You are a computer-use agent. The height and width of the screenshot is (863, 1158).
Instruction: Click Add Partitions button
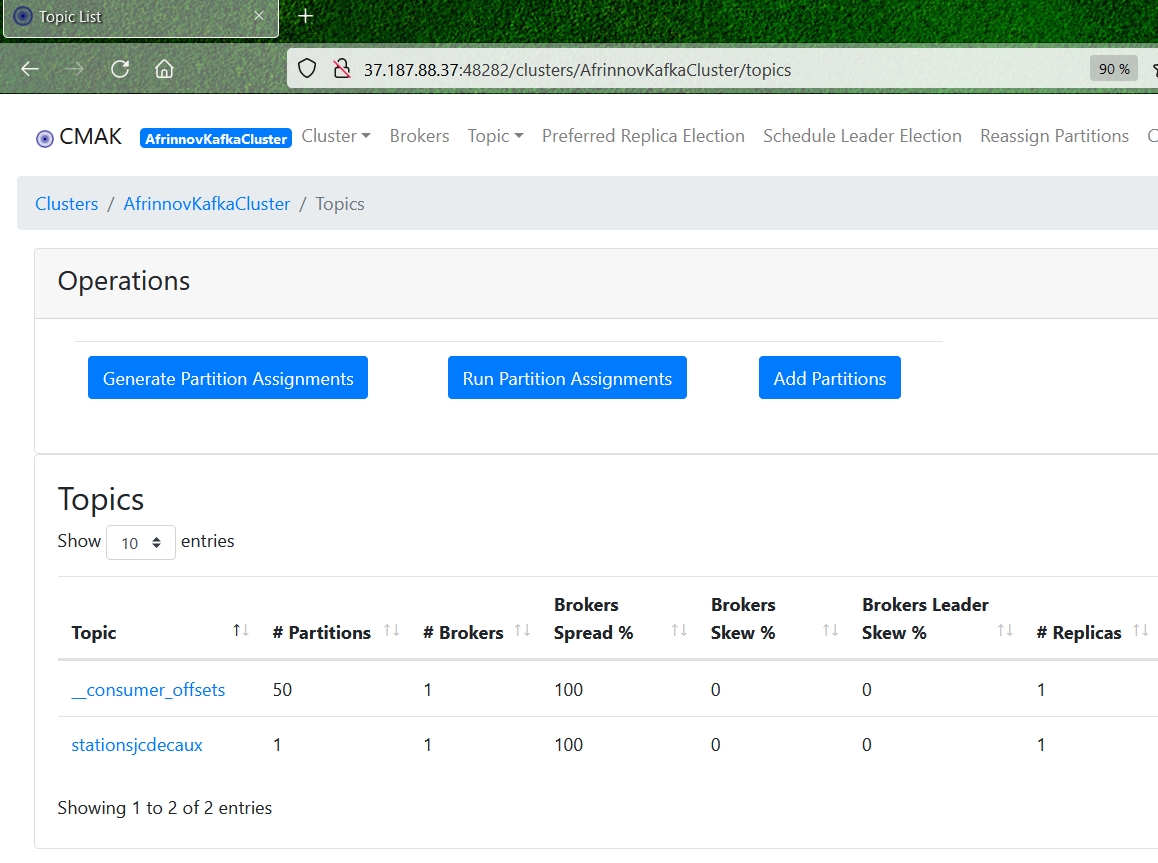coord(829,378)
